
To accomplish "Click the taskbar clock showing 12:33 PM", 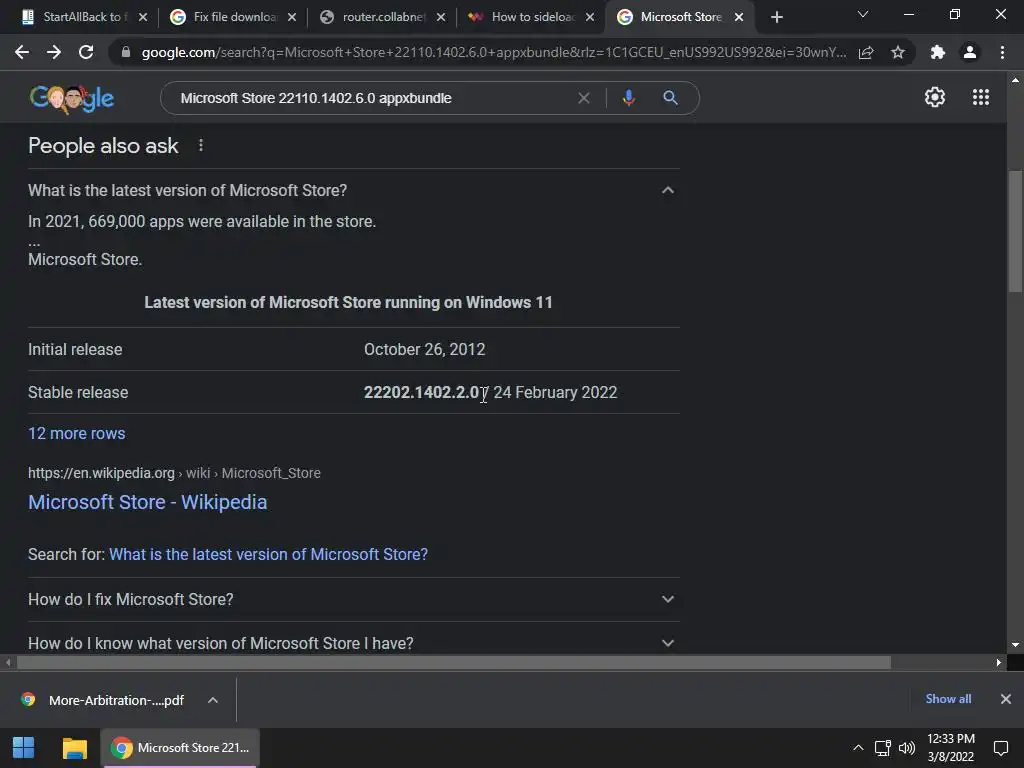I will (951, 748).
